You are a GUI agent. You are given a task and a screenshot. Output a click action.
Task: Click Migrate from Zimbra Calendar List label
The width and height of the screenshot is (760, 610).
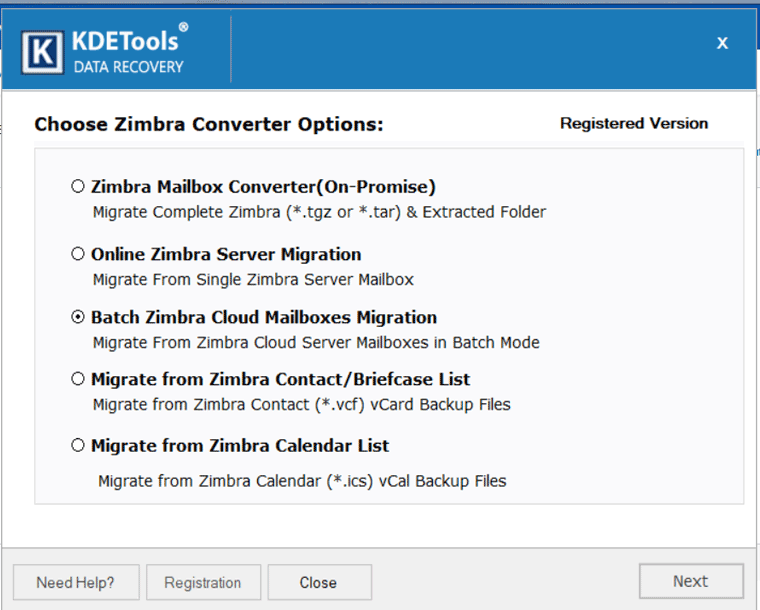tap(240, 445)
